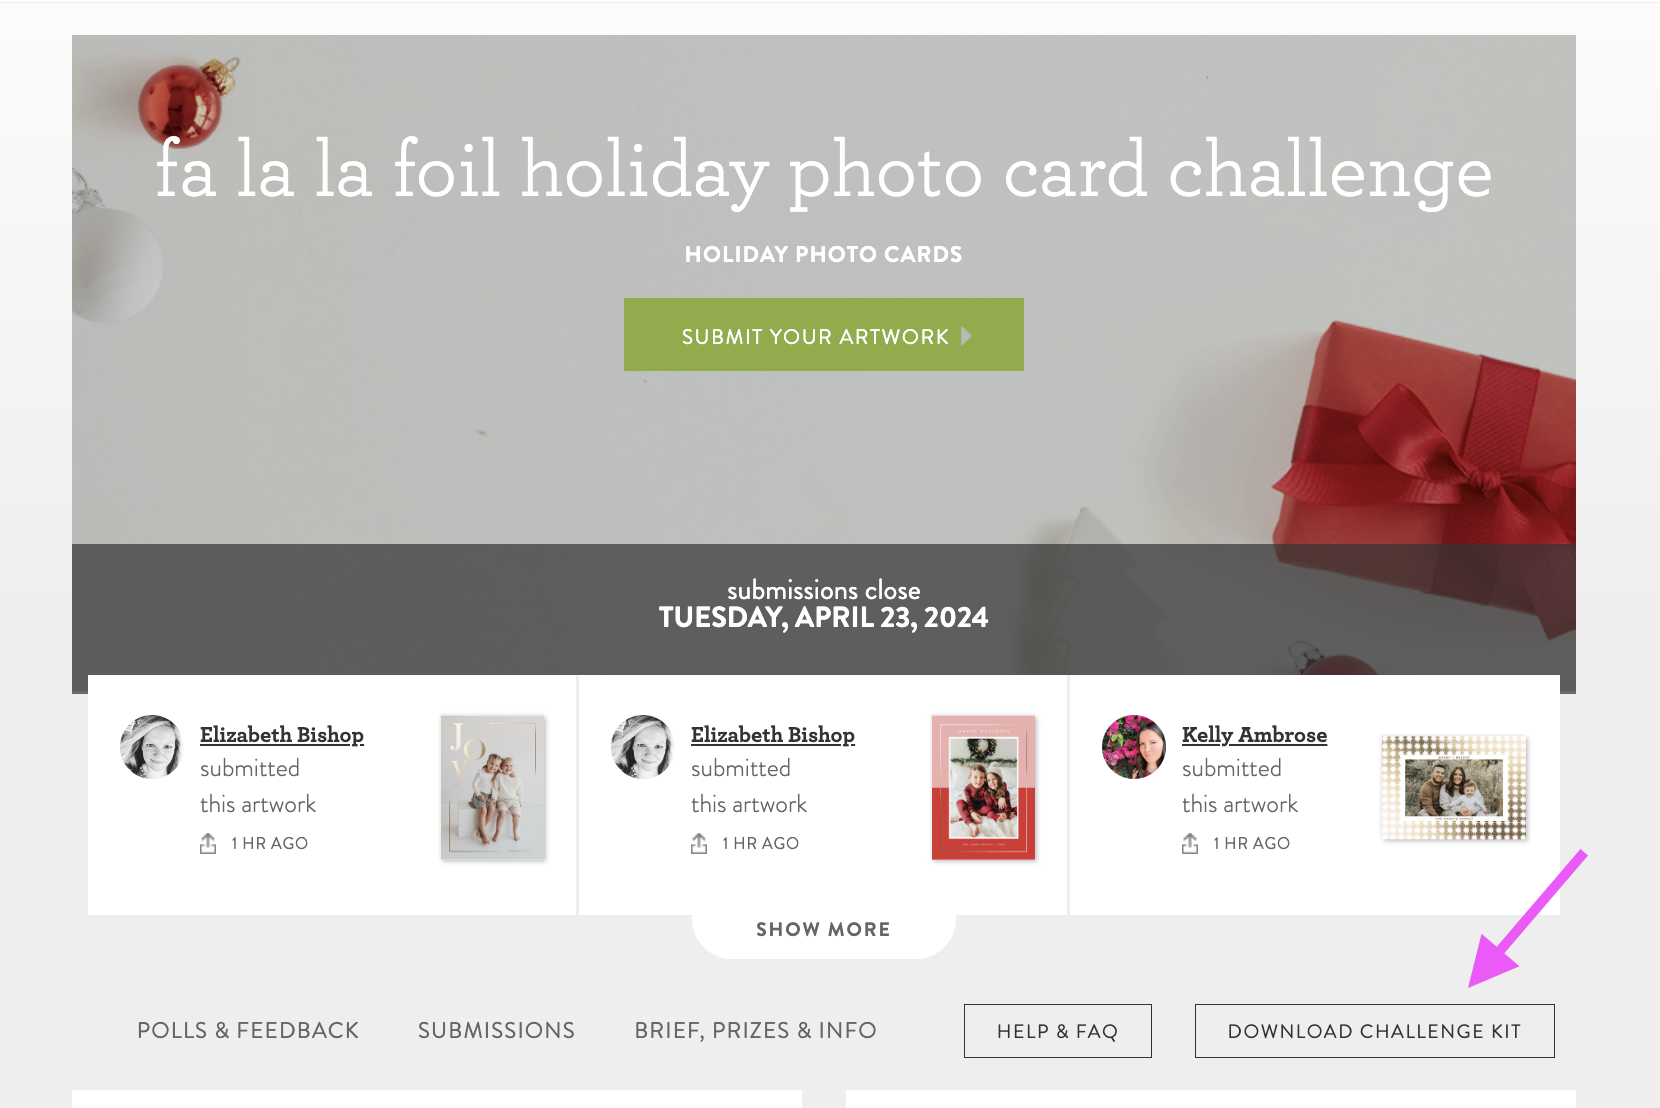This screenshot has width=1660, height=1108.
Task: Click first Elizabeth Bishop profile avatar
Action: [x=151, y=747]
